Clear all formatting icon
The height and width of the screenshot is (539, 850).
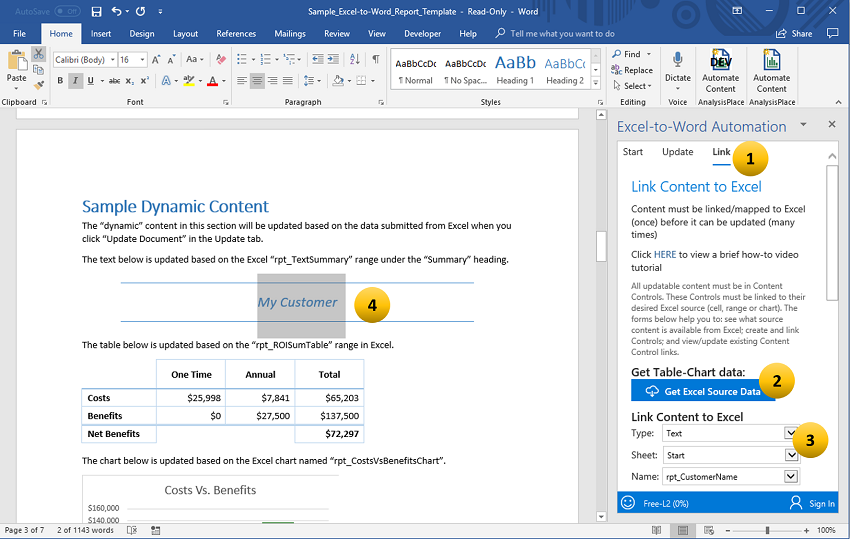coord(221,59)
